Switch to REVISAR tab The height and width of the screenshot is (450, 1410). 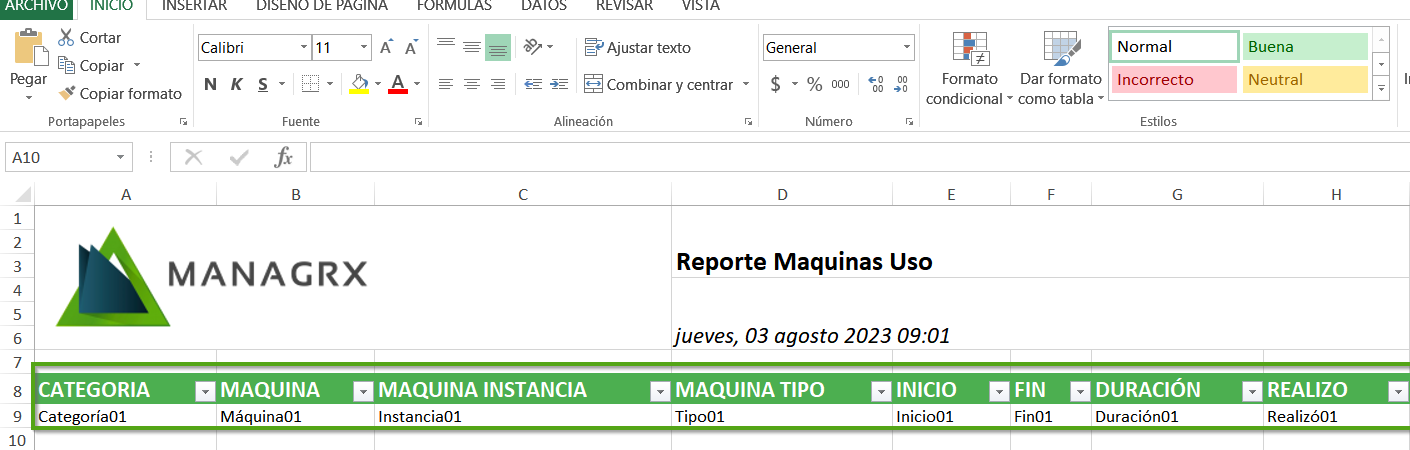click(x=624, y=6)
